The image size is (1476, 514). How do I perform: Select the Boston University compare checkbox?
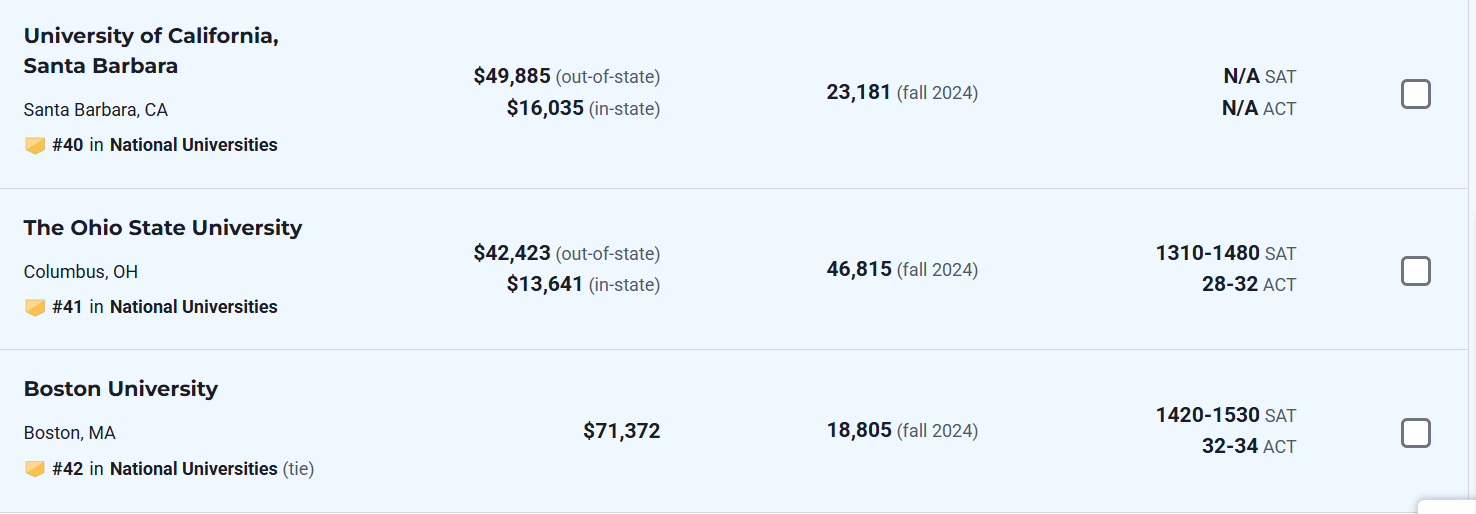(x=1415, y=433)
